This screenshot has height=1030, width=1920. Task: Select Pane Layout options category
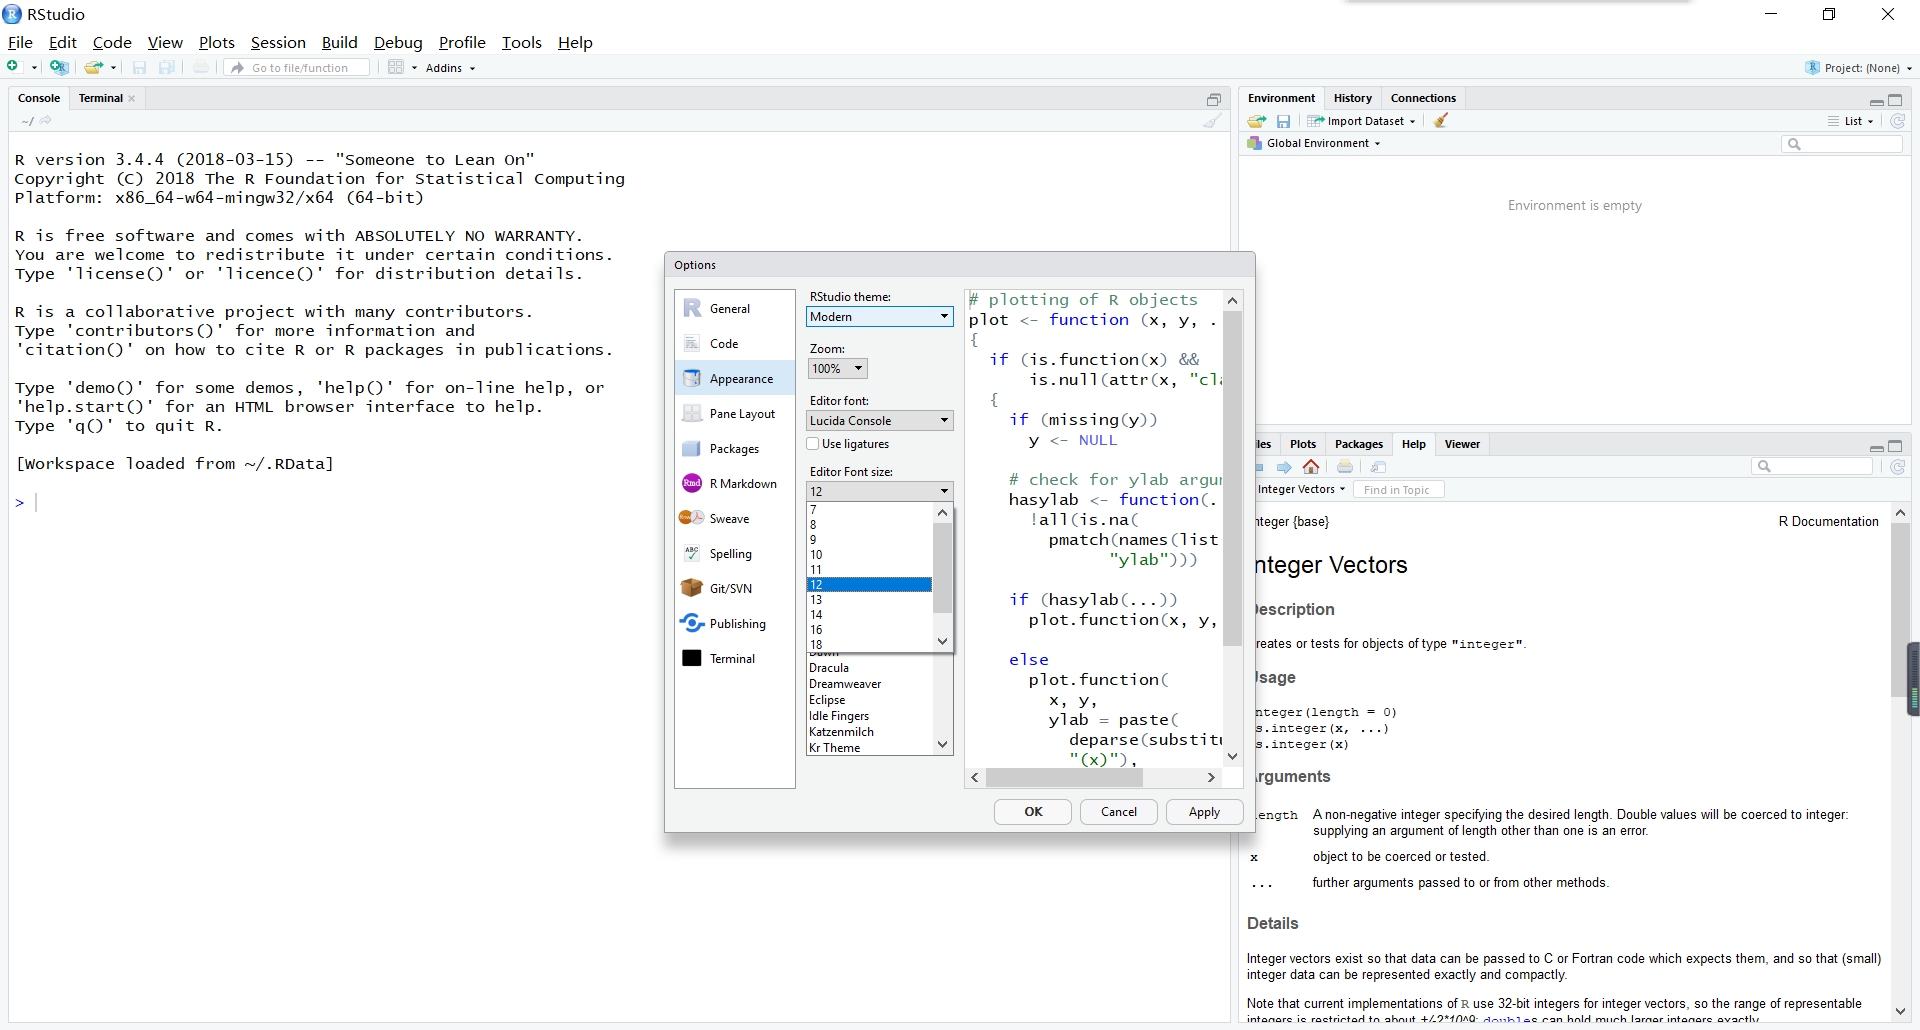tap(735, 414)
